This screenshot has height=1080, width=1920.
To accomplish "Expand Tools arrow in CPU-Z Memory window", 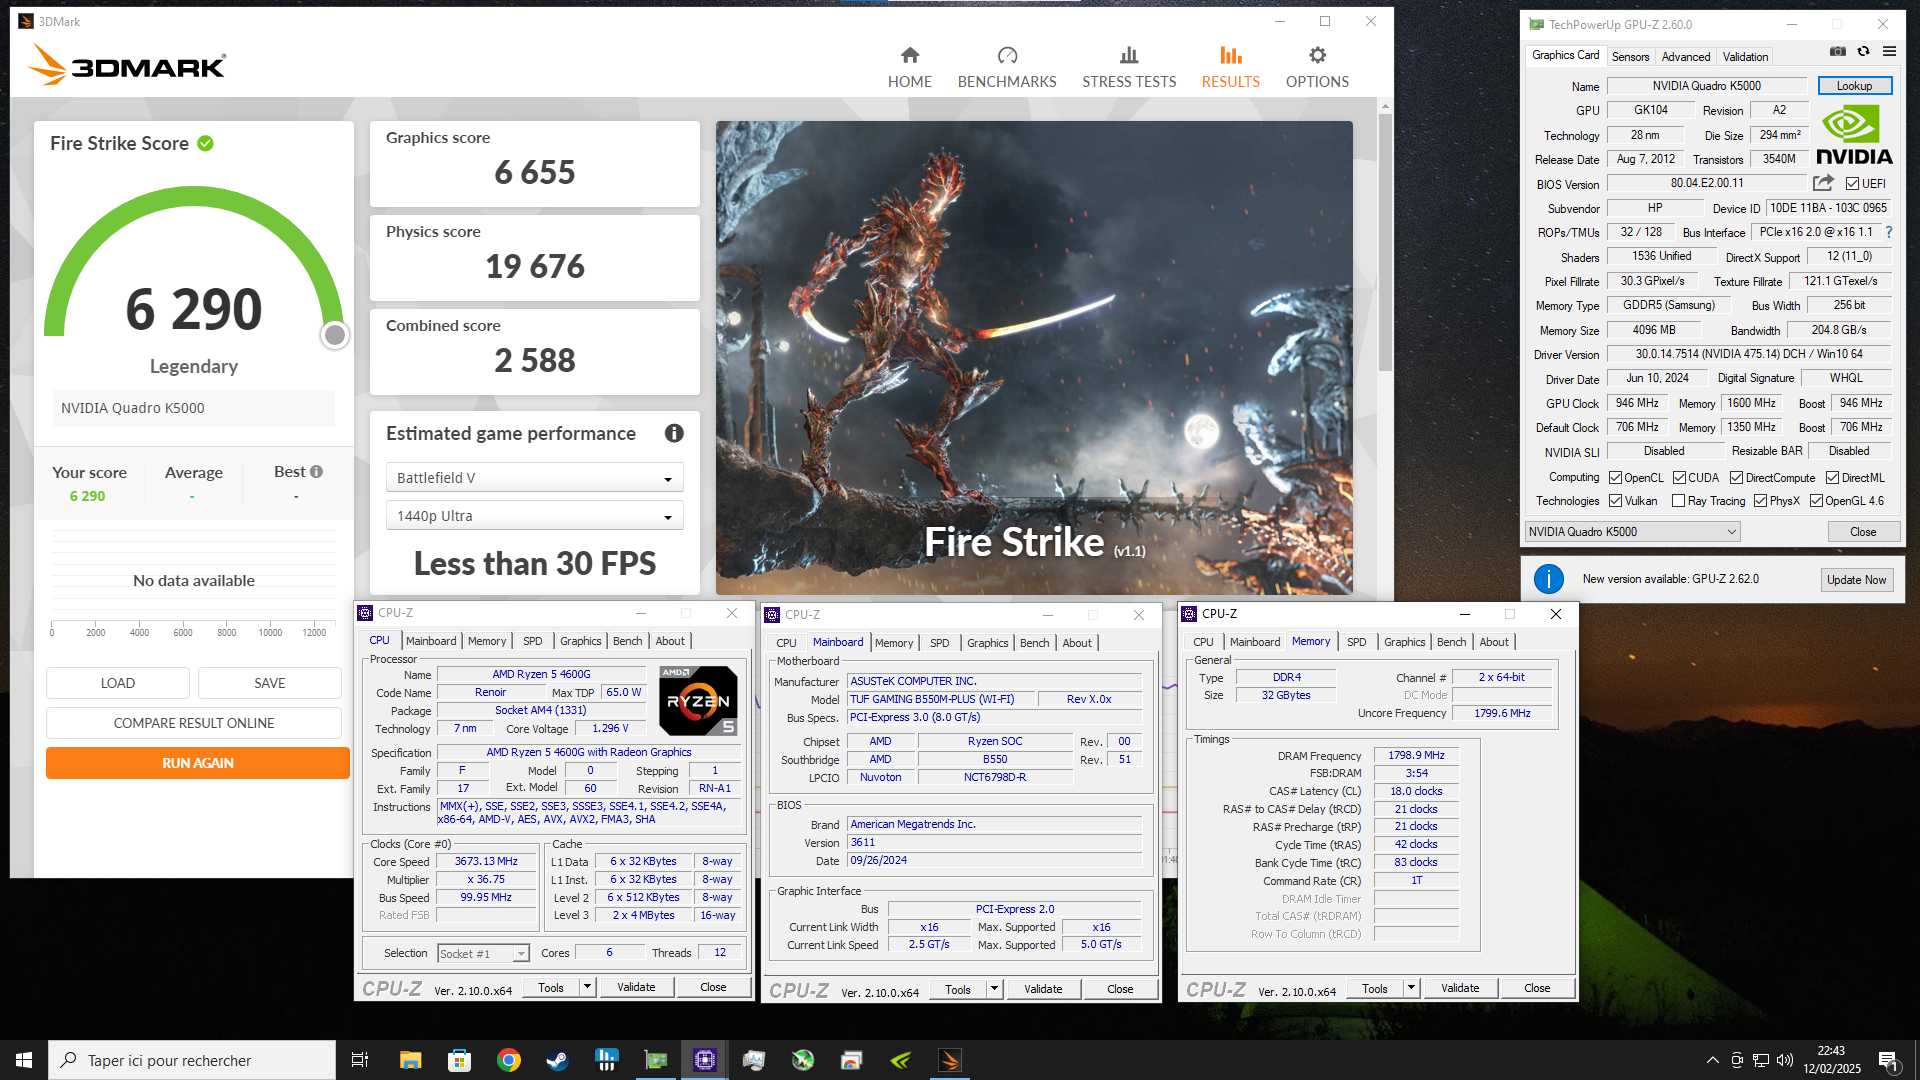I will (1412, 988).
